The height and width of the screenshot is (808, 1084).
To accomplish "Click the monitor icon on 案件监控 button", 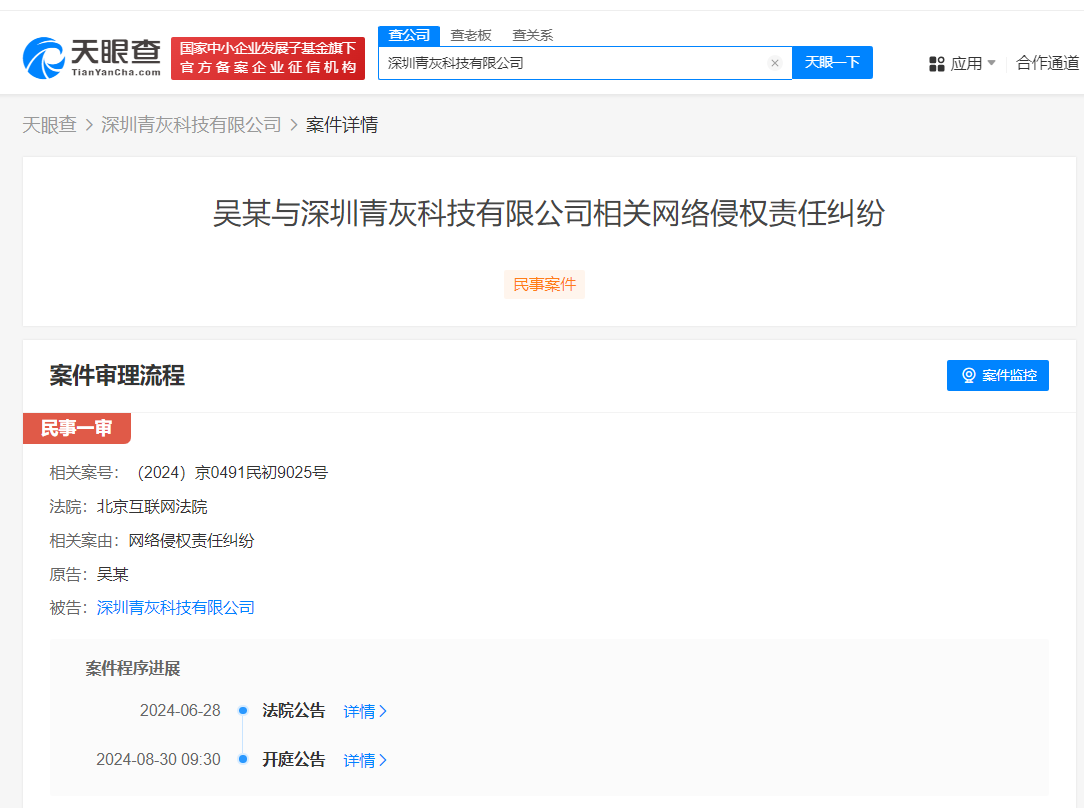I will (967, 375).
